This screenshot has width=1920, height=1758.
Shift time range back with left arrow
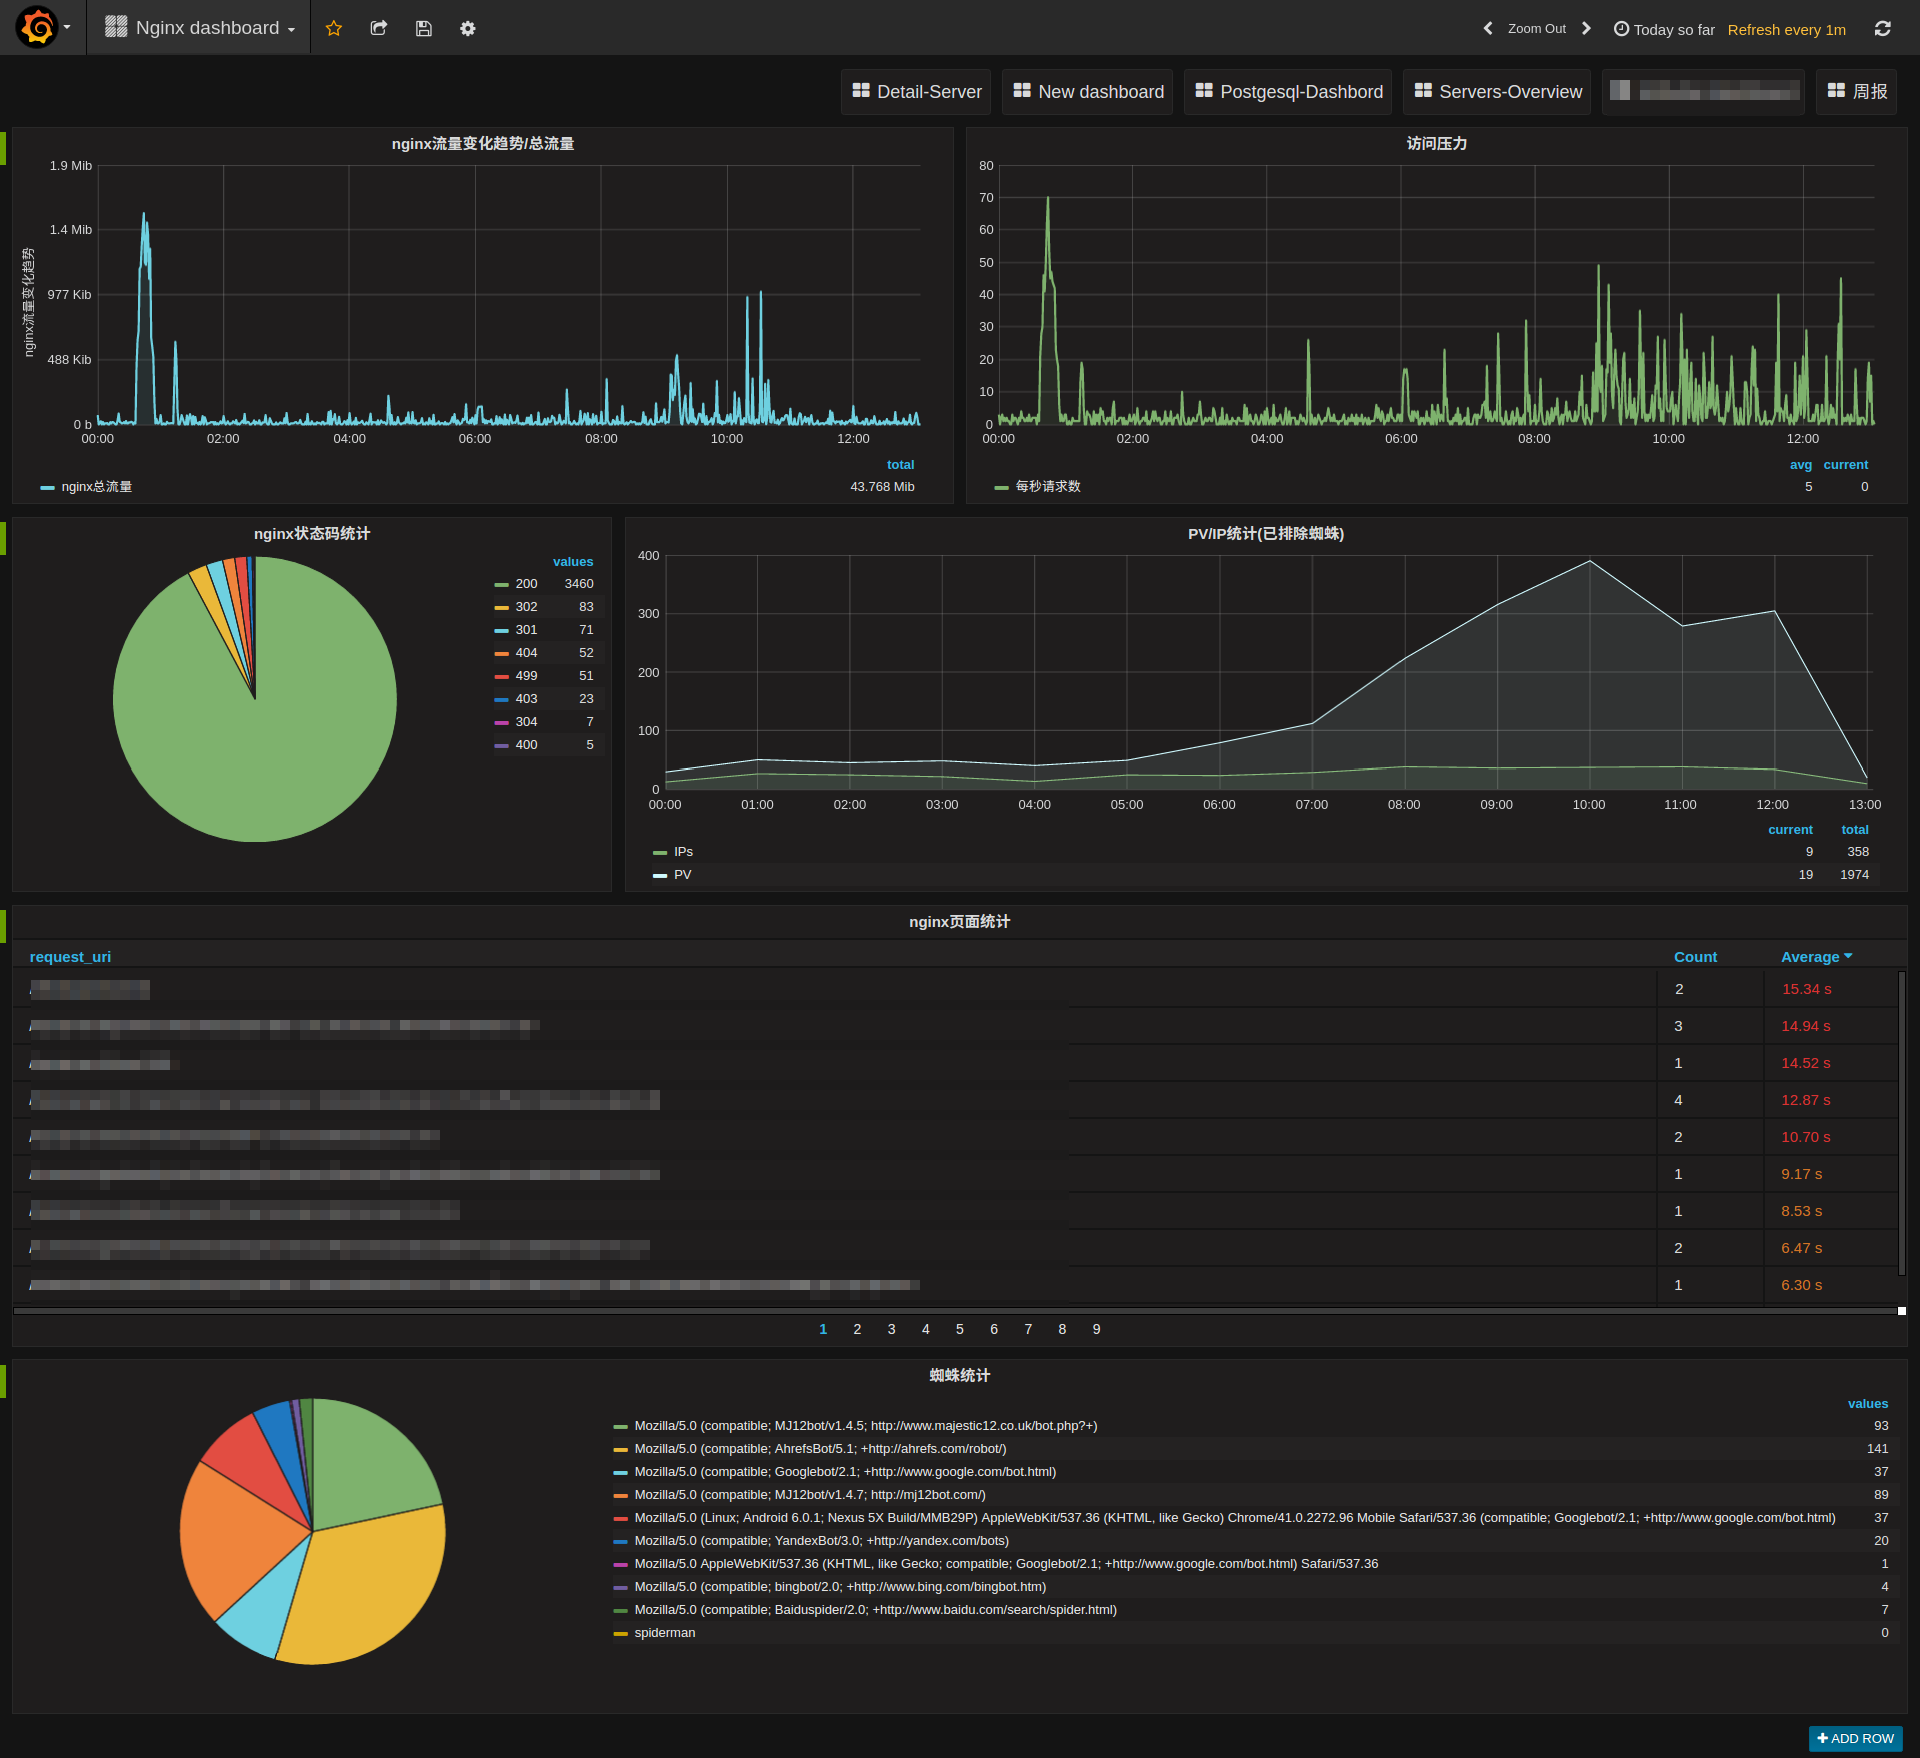pos(1488,28)
